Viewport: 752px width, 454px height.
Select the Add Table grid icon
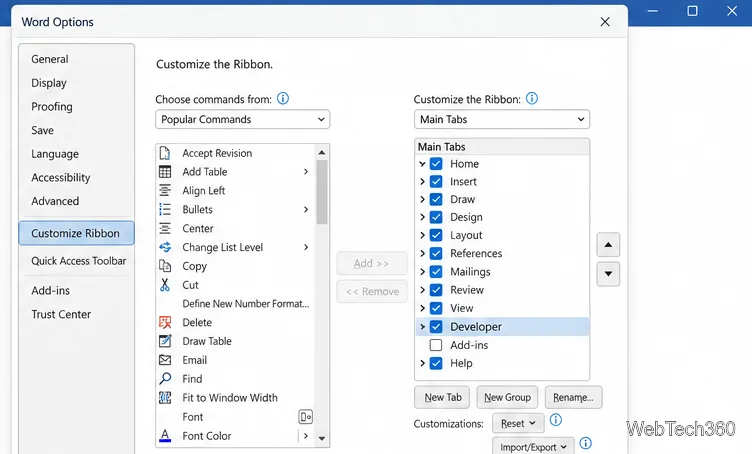164,172
